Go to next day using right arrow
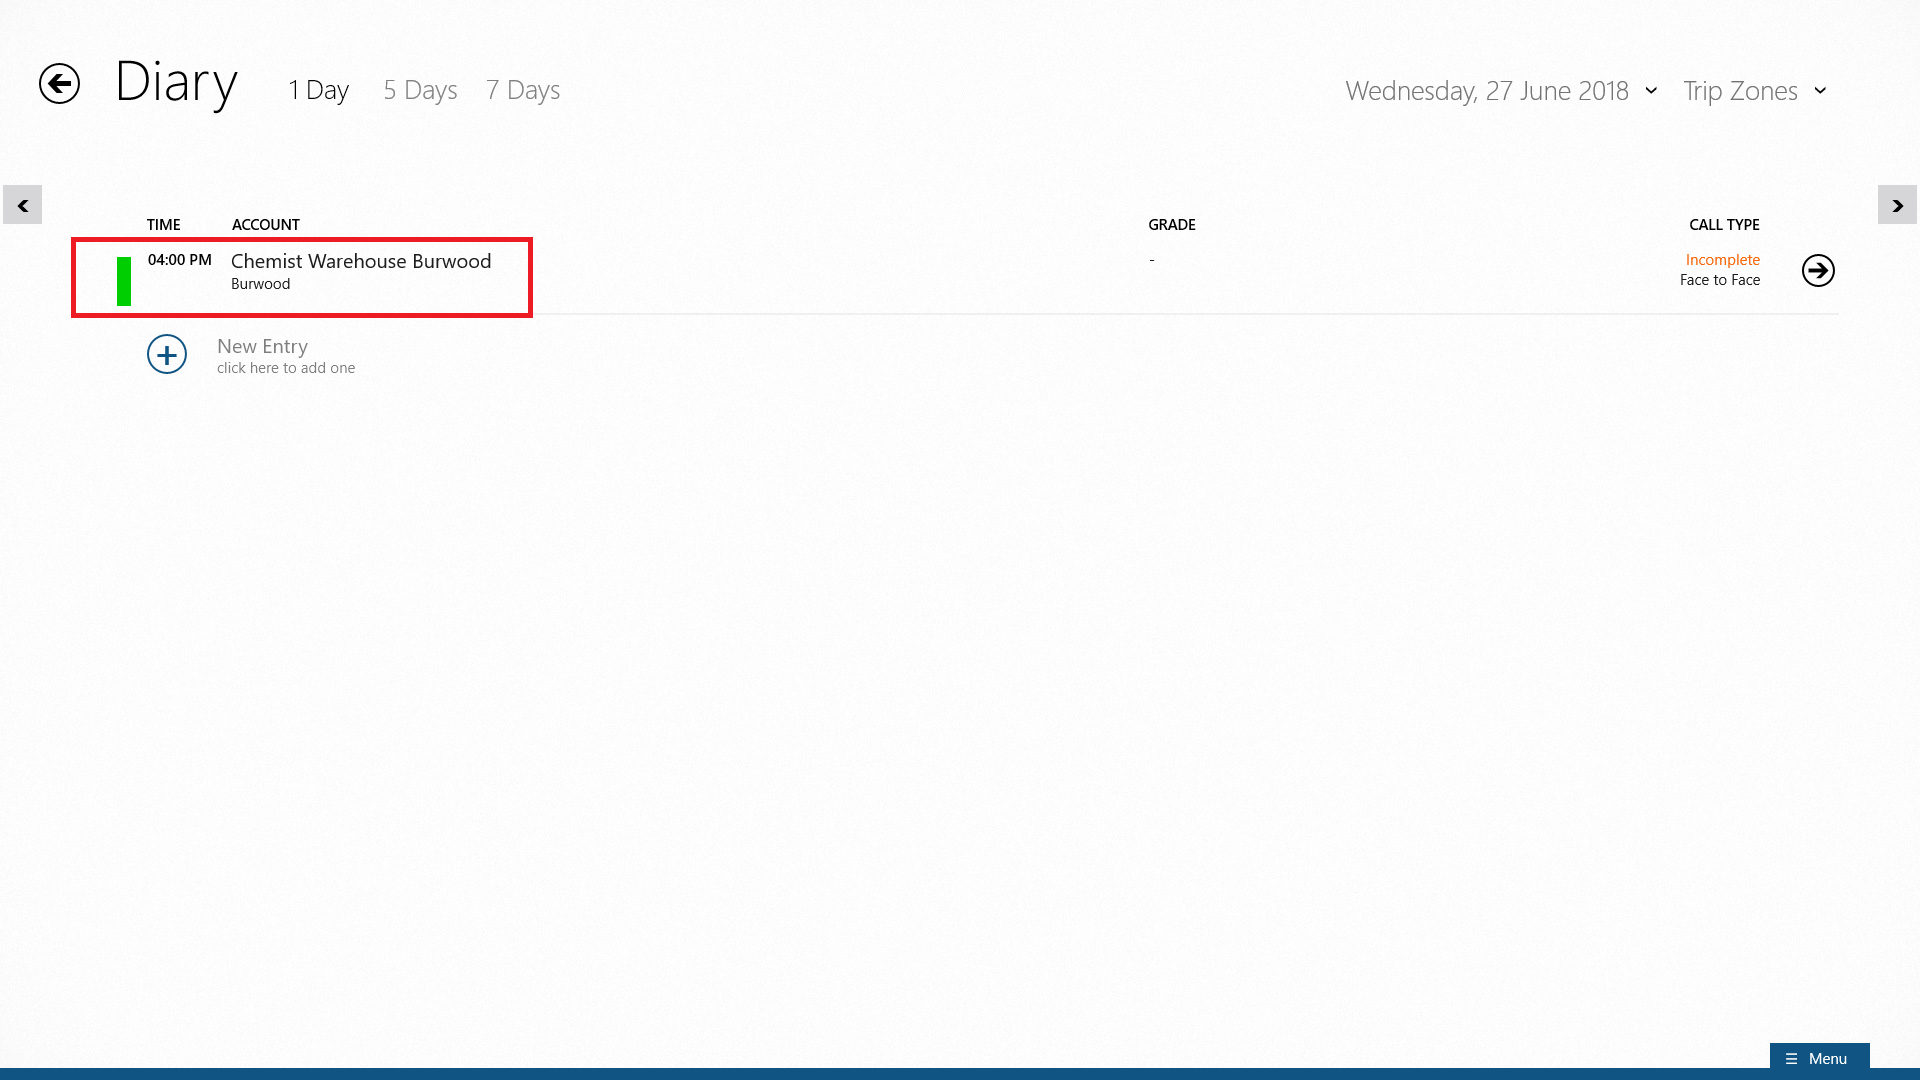 point(1897,205)
